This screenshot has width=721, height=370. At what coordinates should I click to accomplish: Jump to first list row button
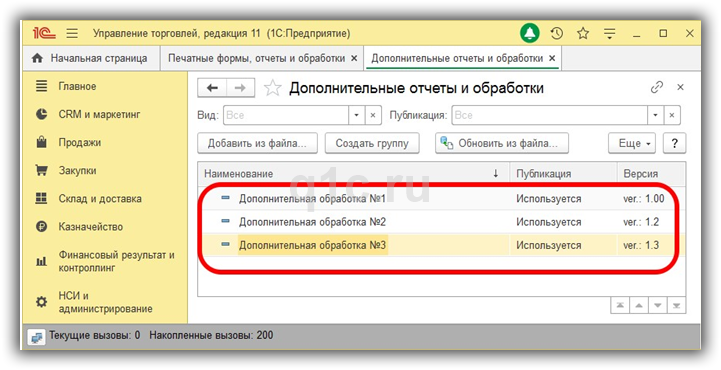[x=620, y=305]
